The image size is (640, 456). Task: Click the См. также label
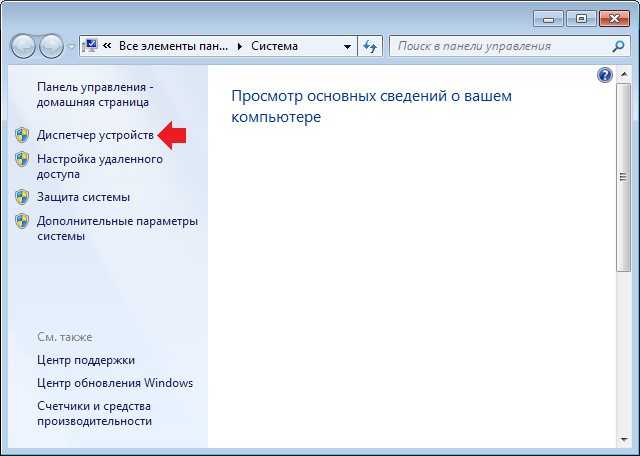64,337
